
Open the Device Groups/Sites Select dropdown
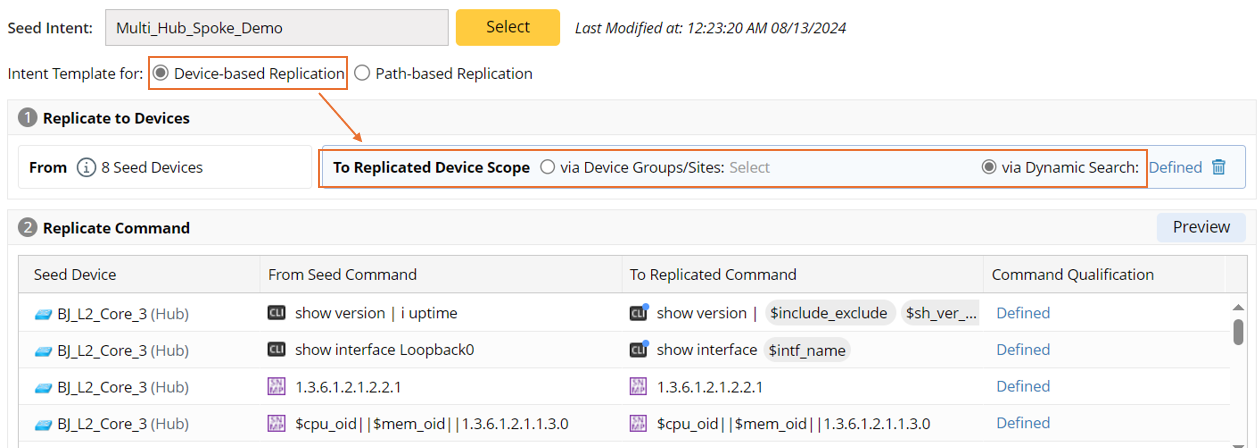[x=749, y=167]
